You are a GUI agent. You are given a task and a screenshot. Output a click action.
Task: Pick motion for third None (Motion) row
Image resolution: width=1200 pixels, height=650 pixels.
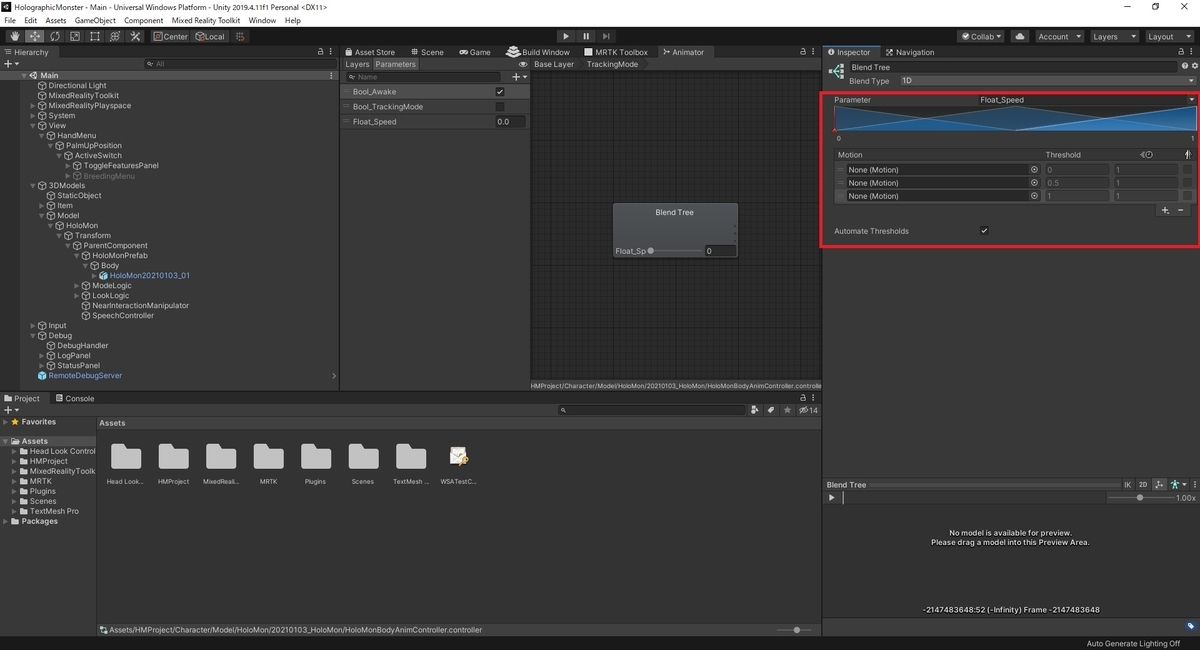coord(1034,196)
